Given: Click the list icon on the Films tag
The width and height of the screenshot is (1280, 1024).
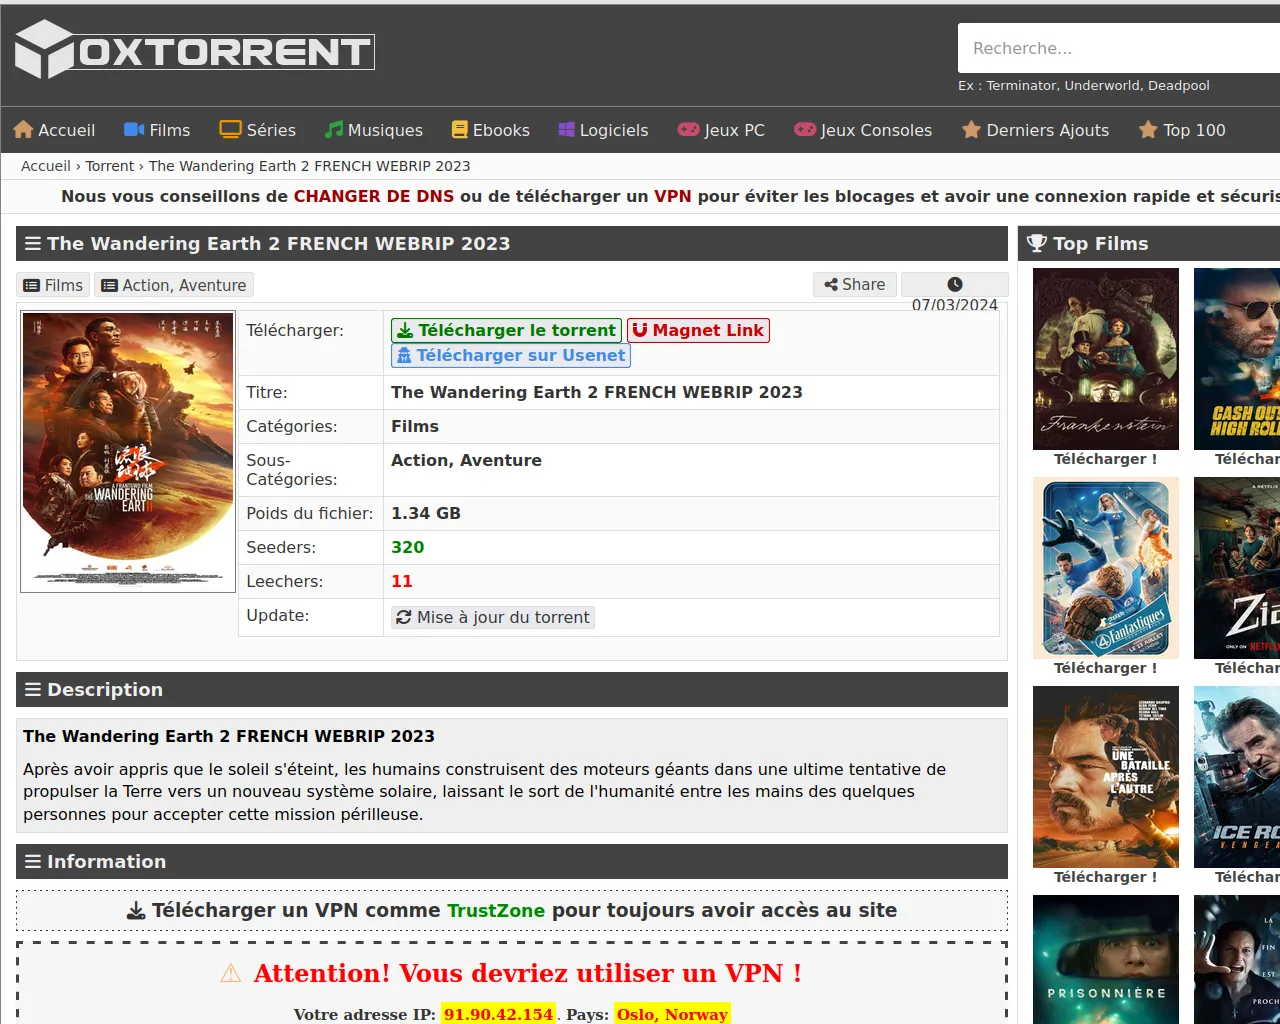Looking at the screenshot, I should [32, 285].
